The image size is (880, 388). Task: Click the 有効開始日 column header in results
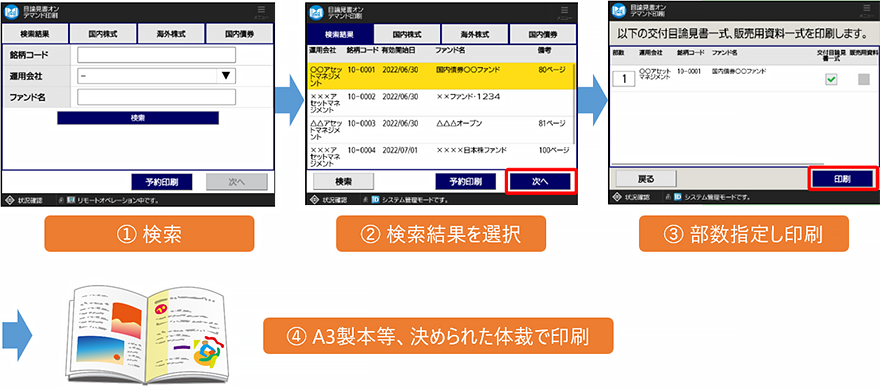coord(398,51)
